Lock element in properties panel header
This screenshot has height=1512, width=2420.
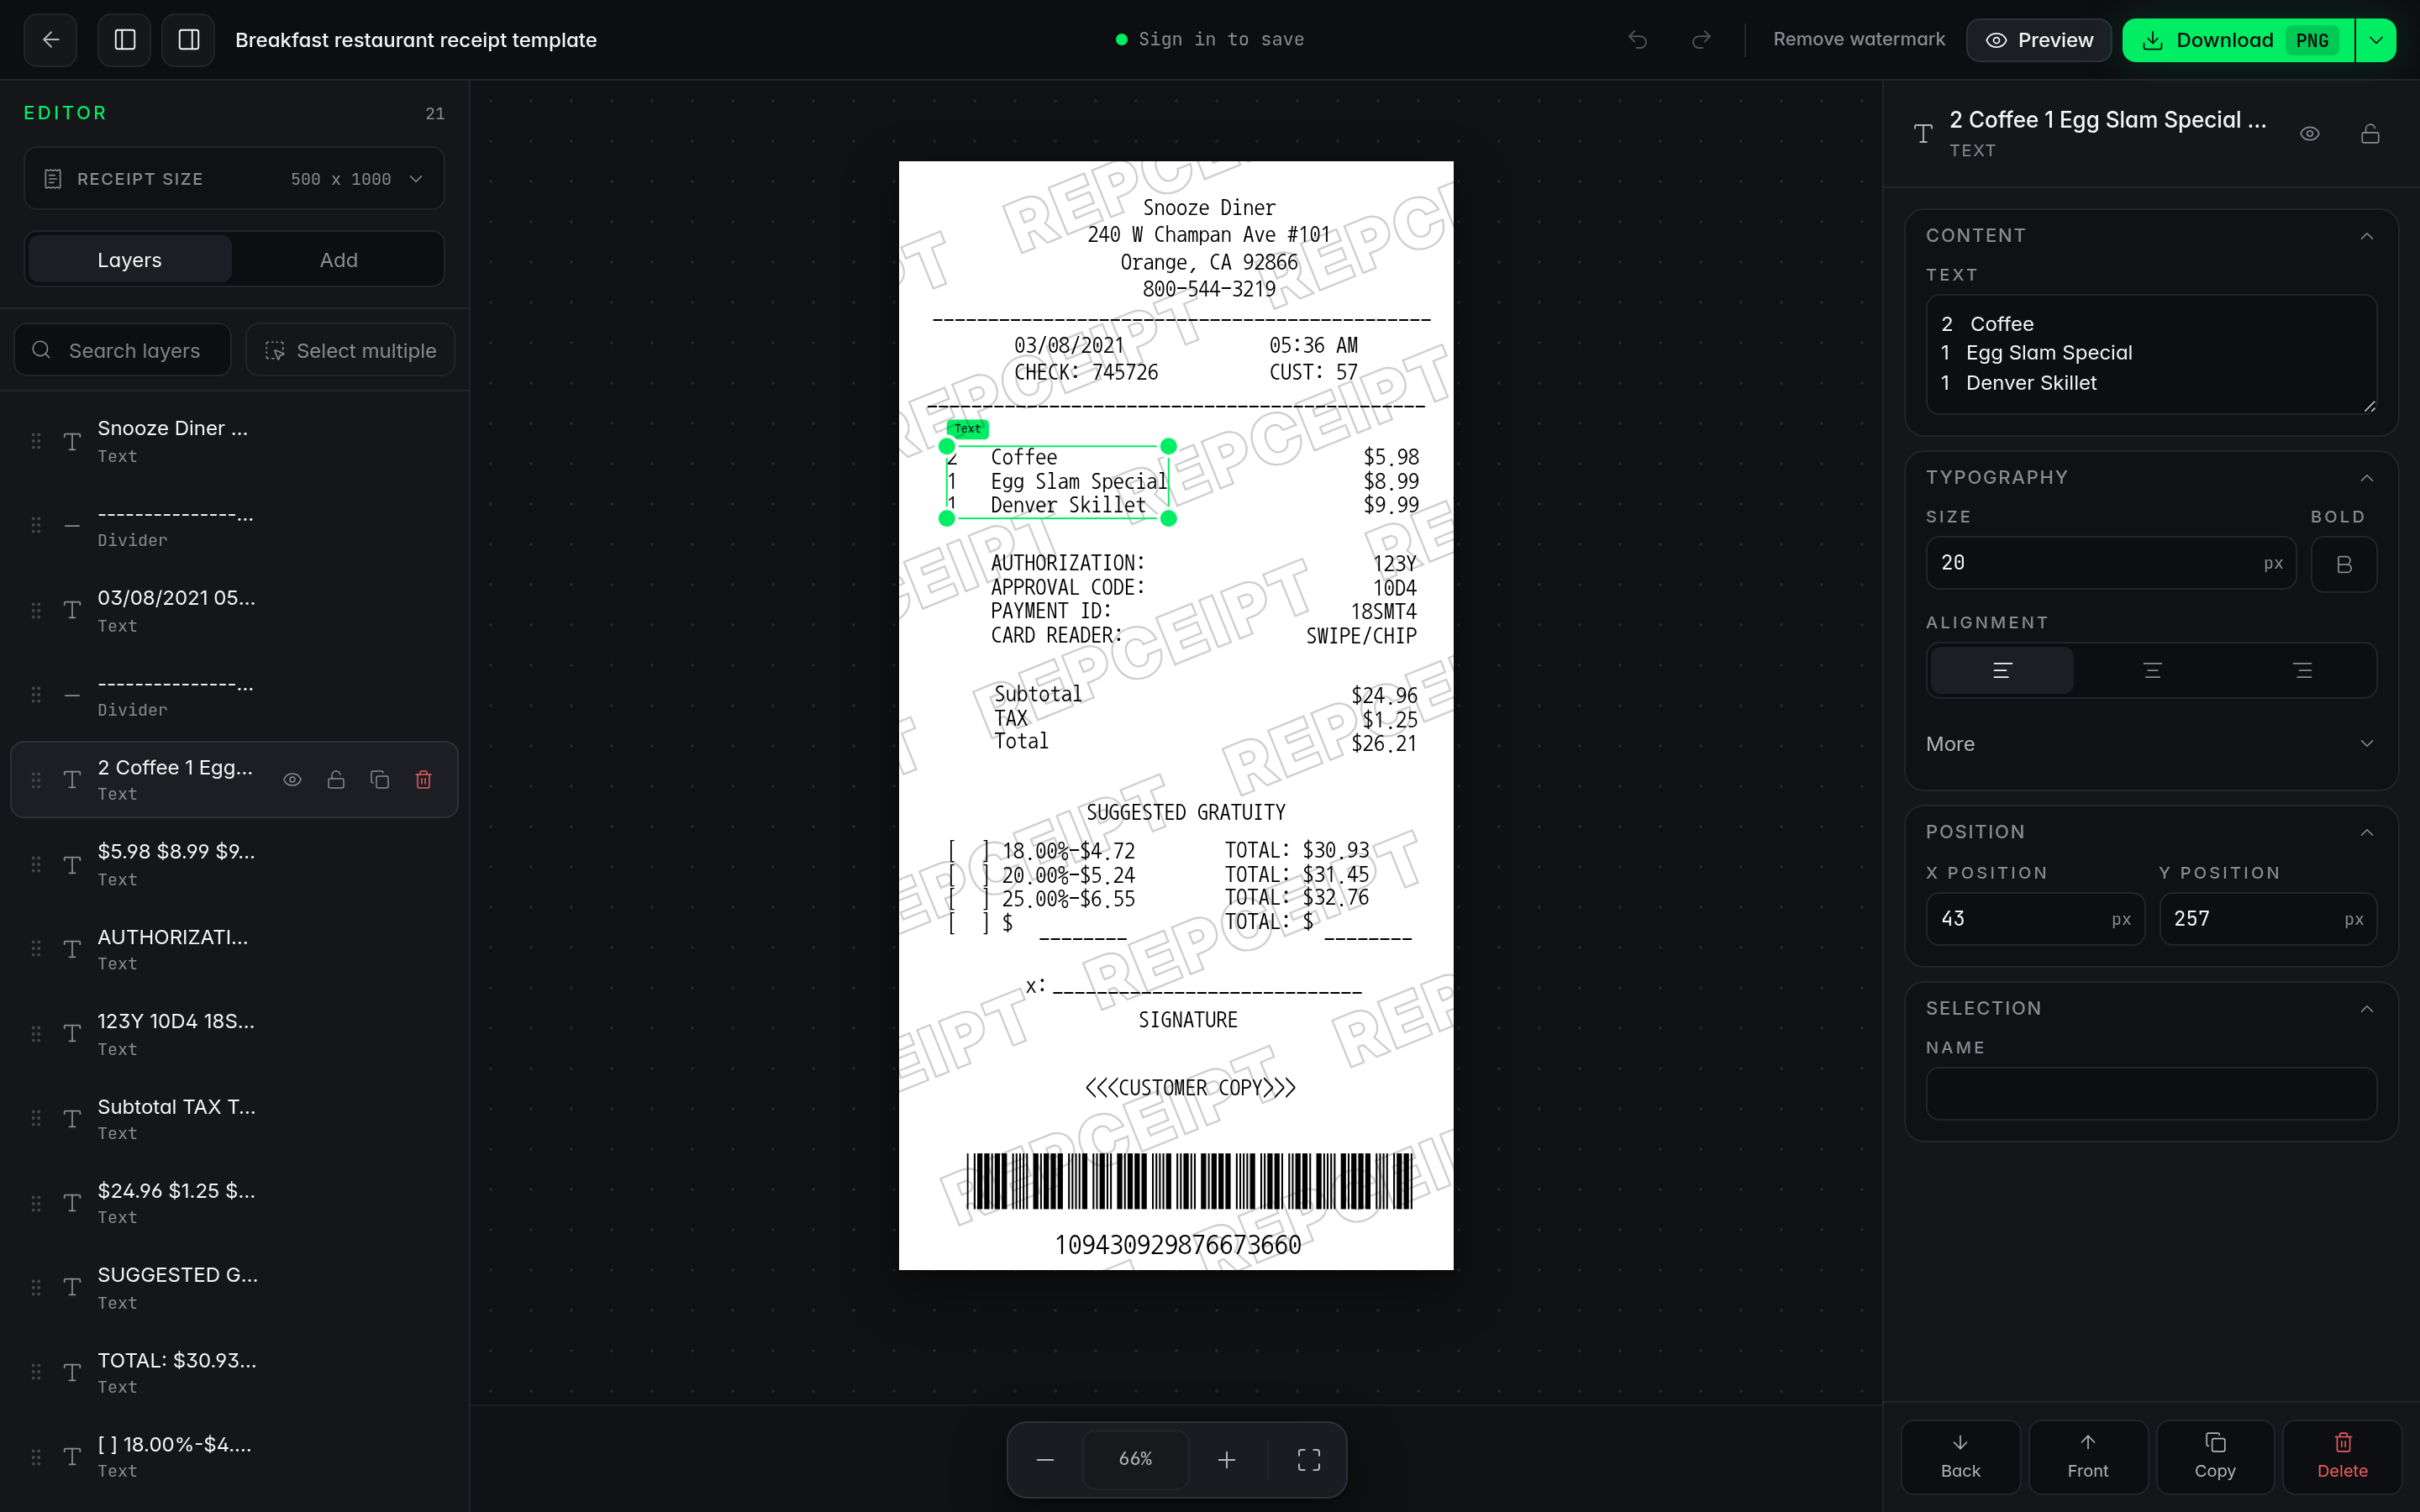coord(2370,134)
